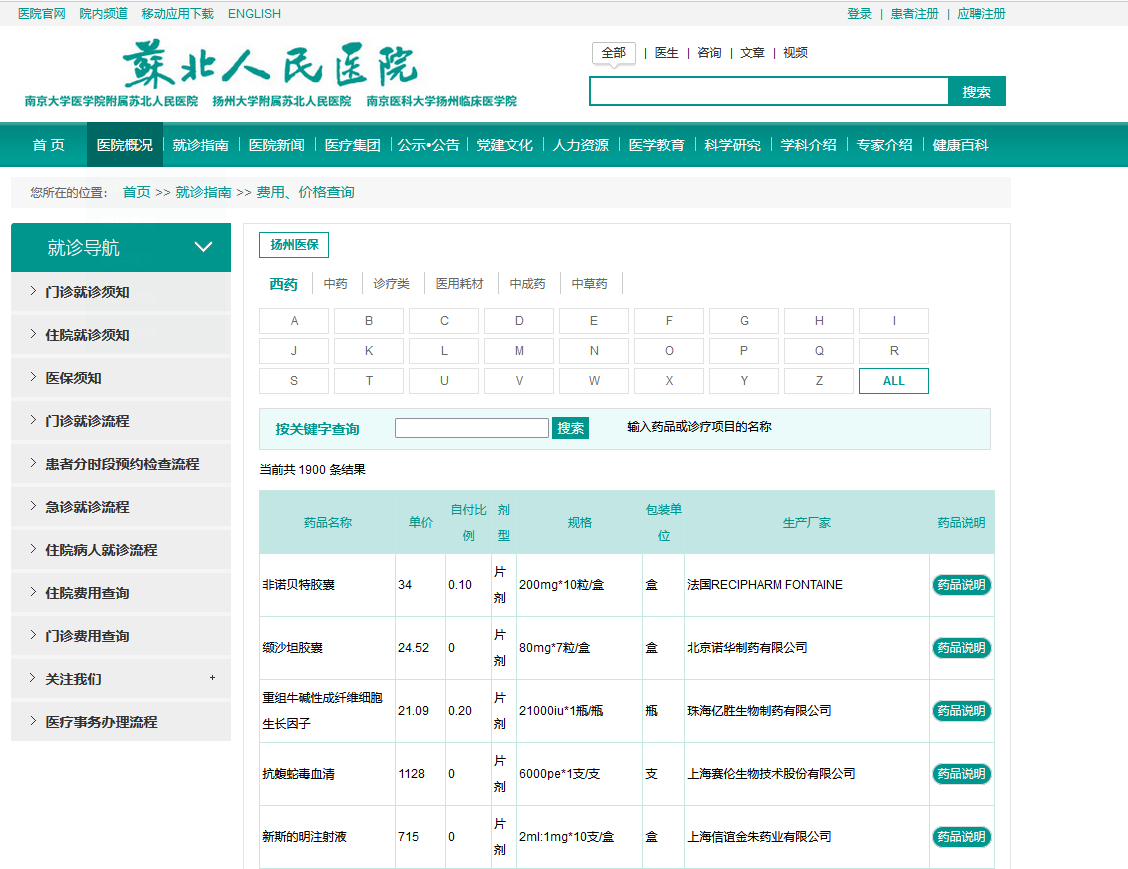Select the 中药 category tab
The height and width of the screenshot is (869, 1128).
(x=335, y=284)
